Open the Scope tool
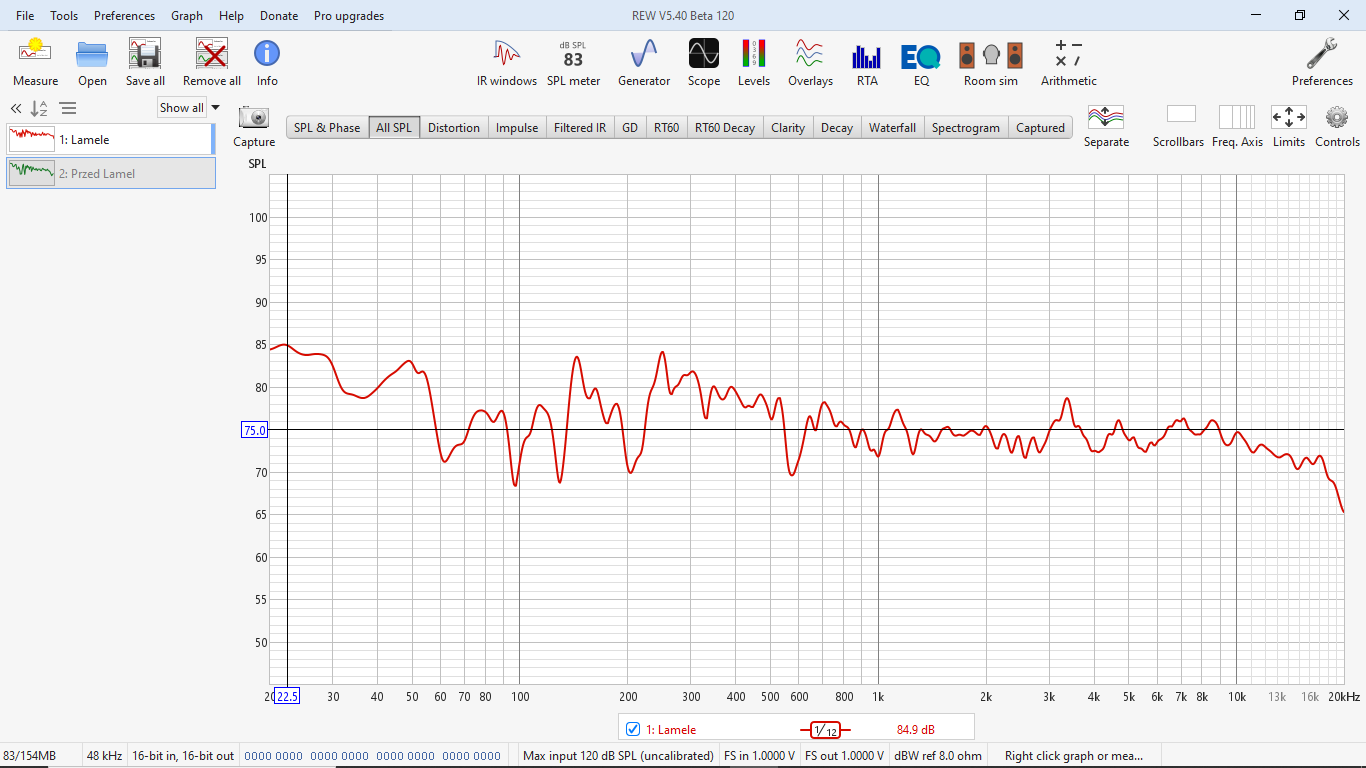 tap(703, 62)
